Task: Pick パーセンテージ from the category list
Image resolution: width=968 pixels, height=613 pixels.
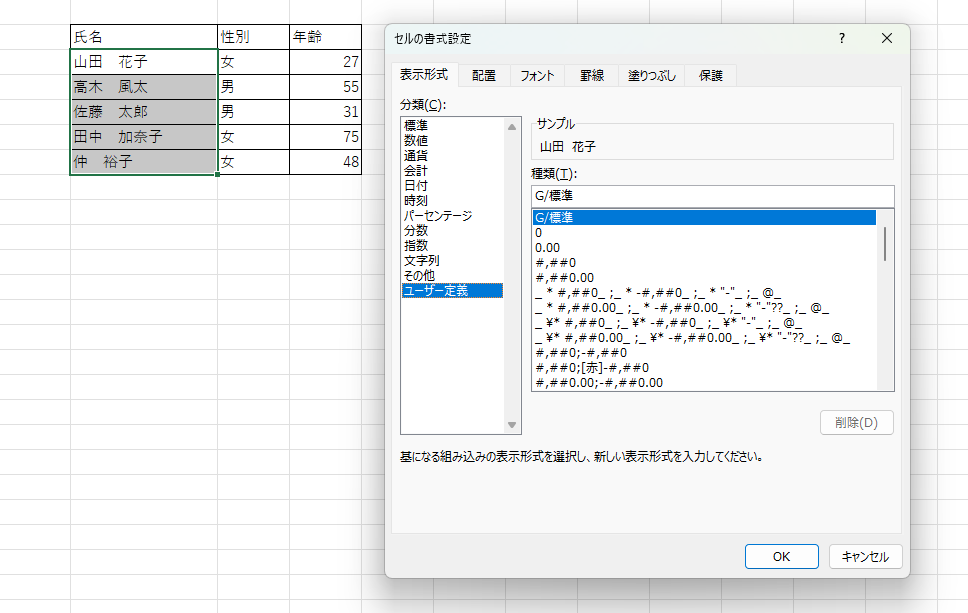Action: point(437,216)
